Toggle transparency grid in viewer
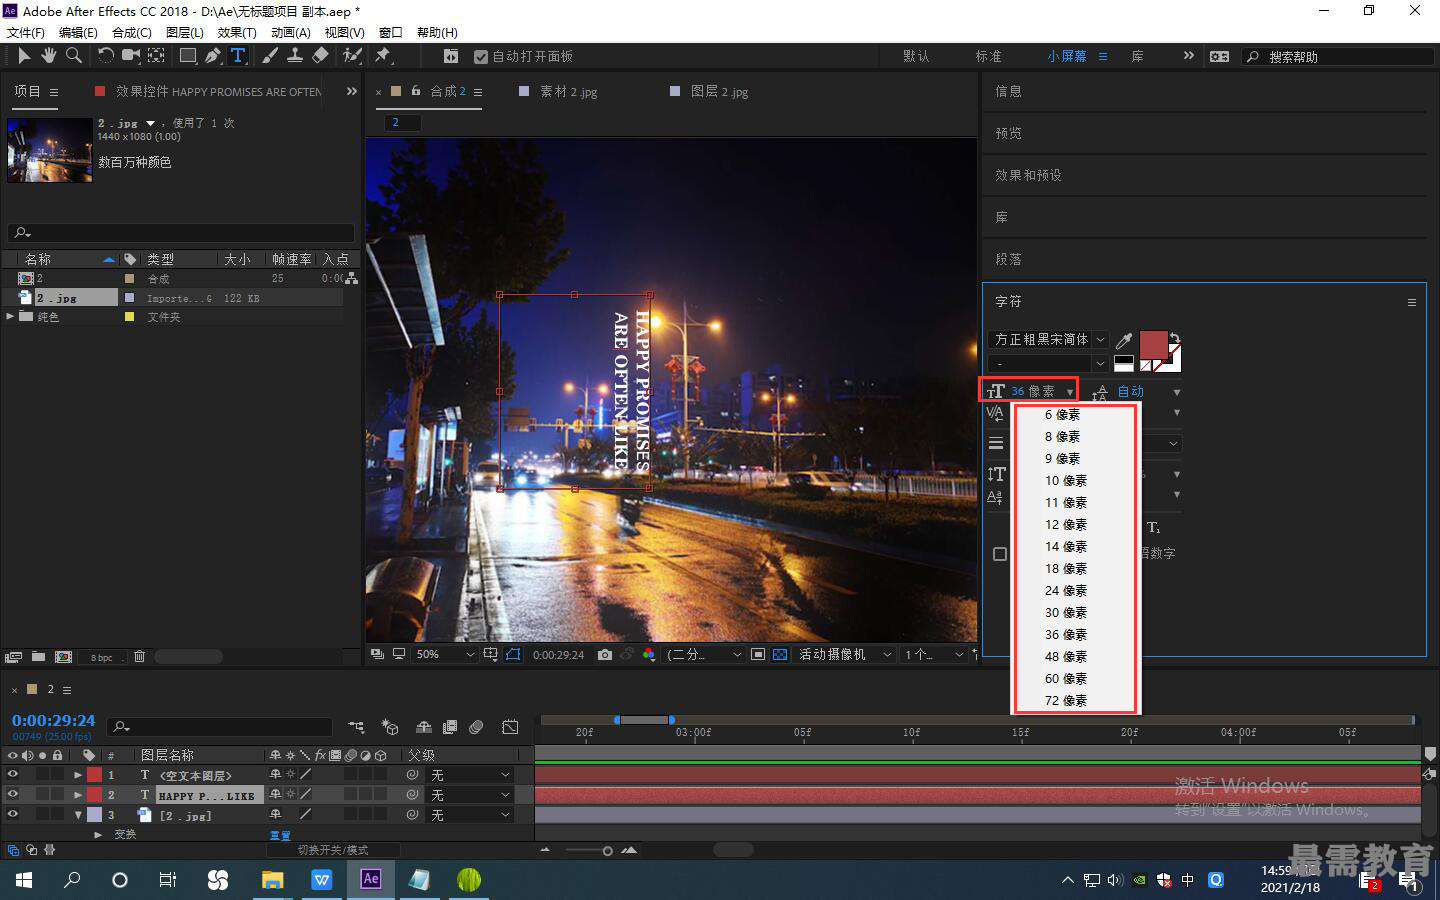Viewport: 1440px width, 900px height. point(780,655)
